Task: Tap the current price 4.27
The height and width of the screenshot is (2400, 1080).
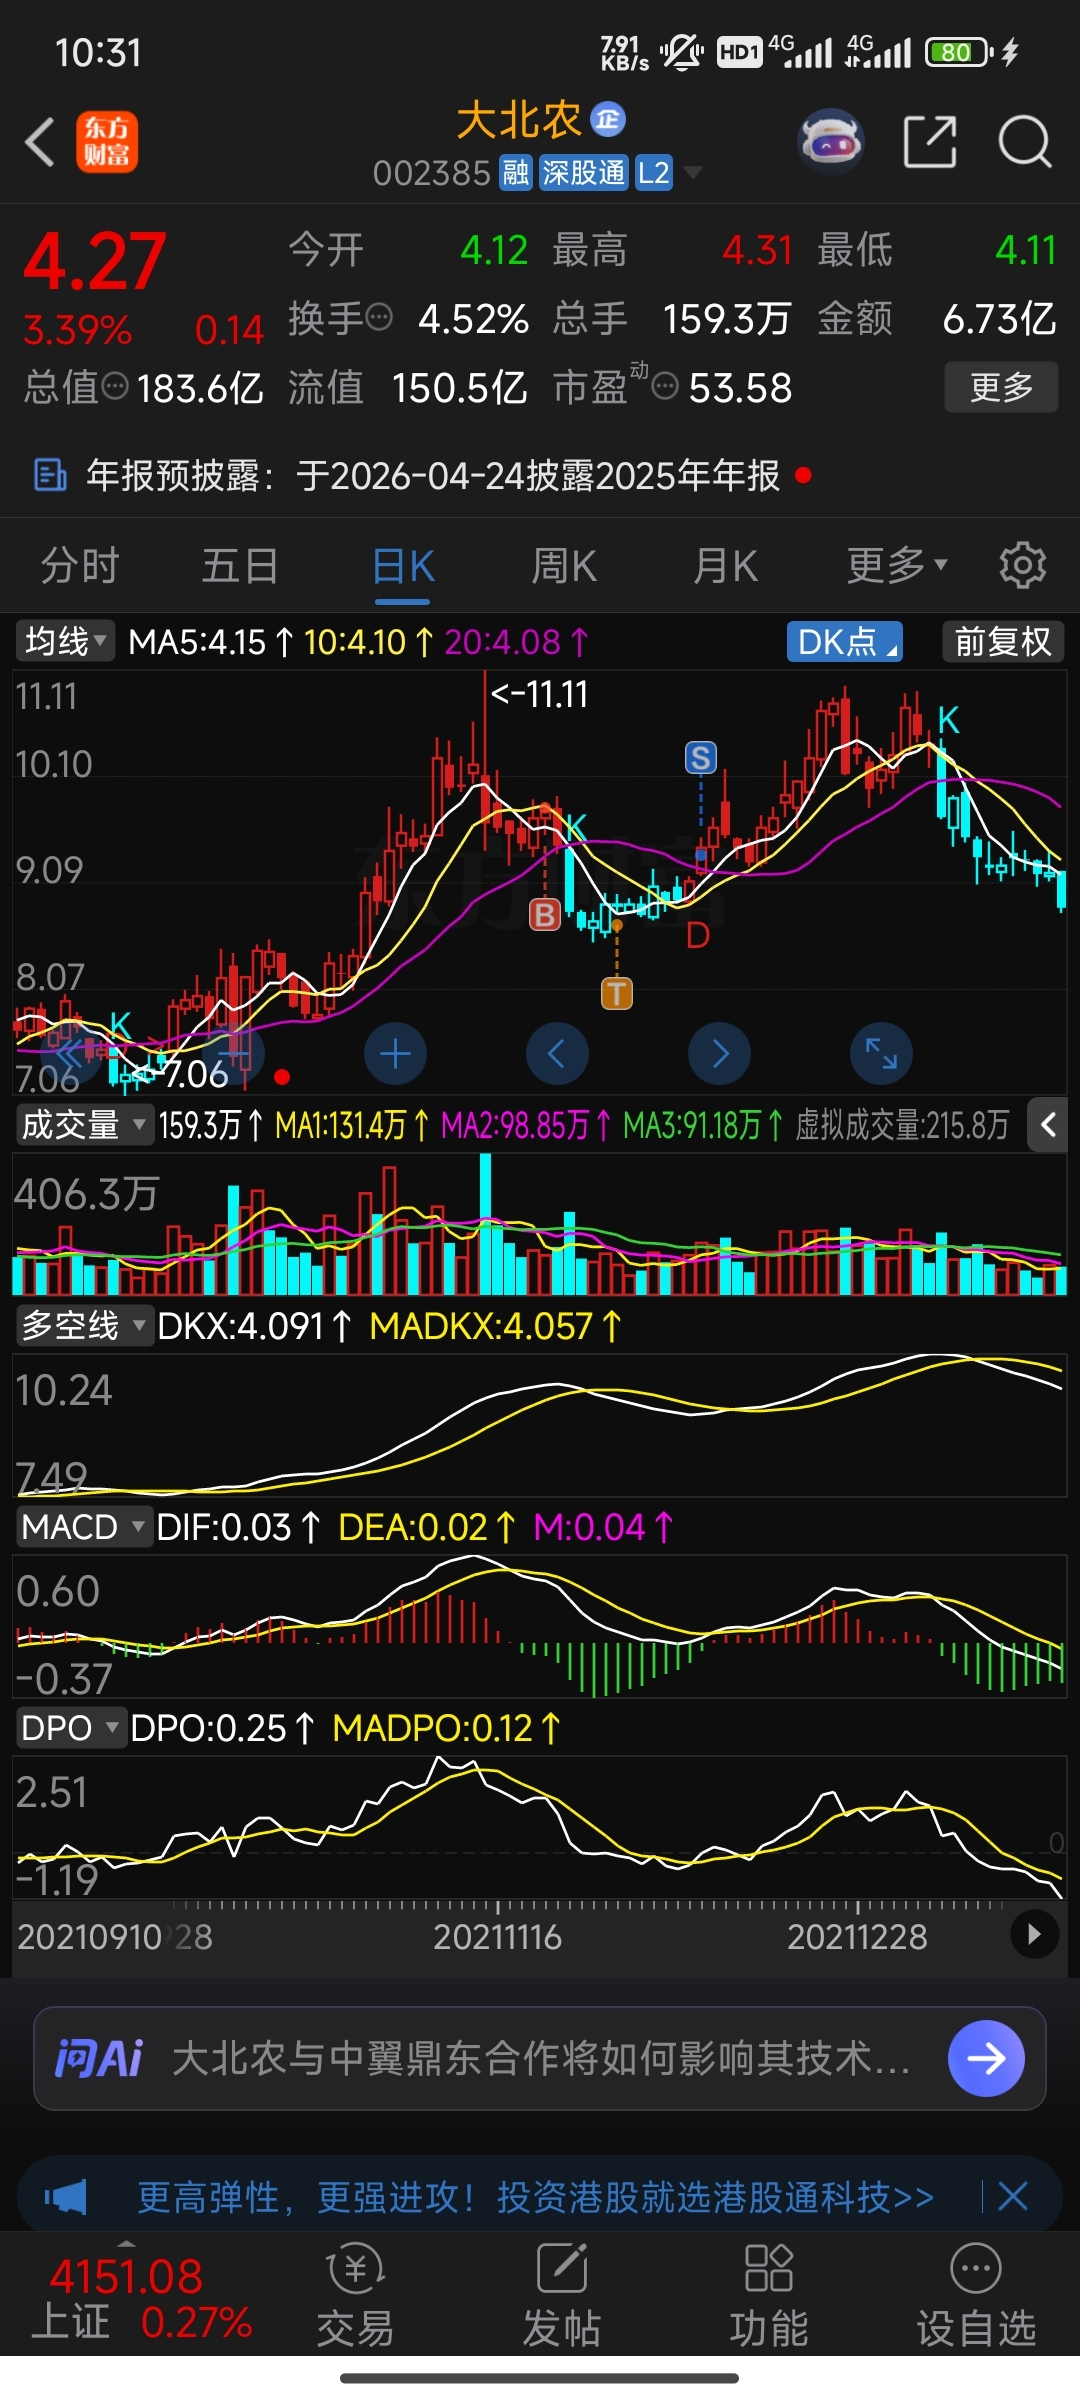Action: point(94,261)
